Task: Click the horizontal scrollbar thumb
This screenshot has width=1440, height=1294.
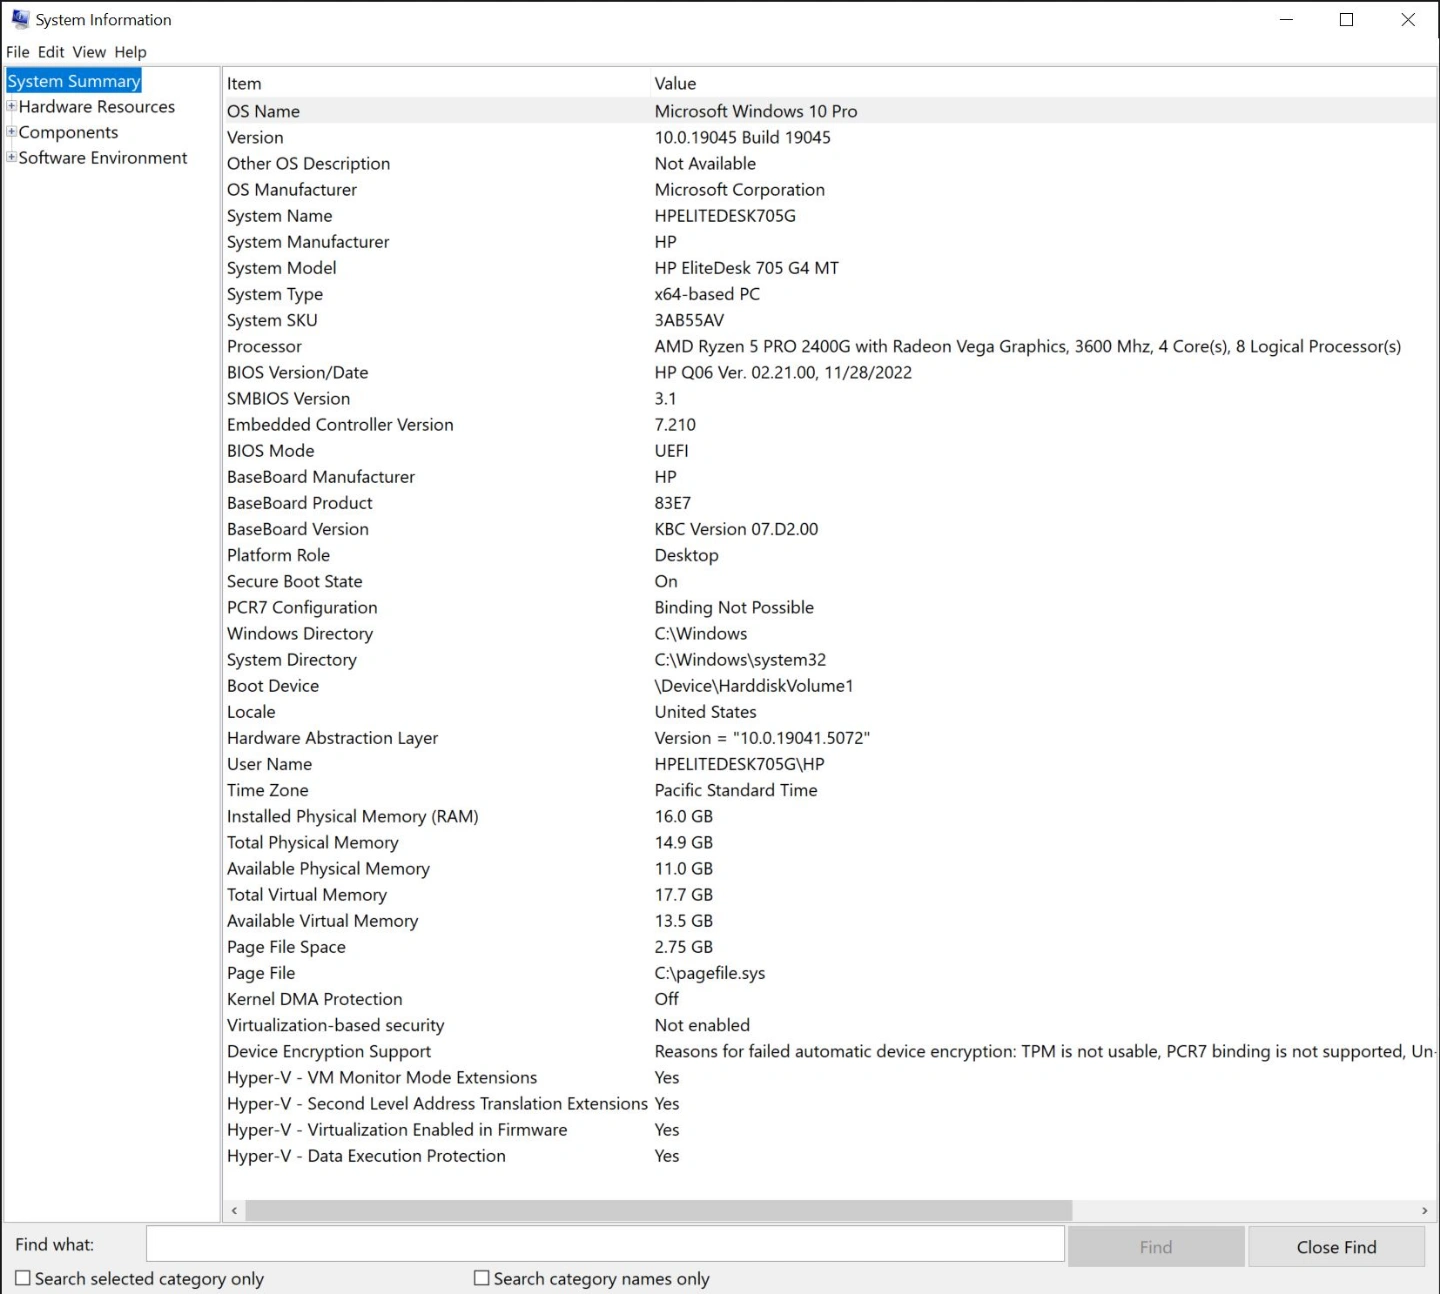Action: pos(659,1210)
